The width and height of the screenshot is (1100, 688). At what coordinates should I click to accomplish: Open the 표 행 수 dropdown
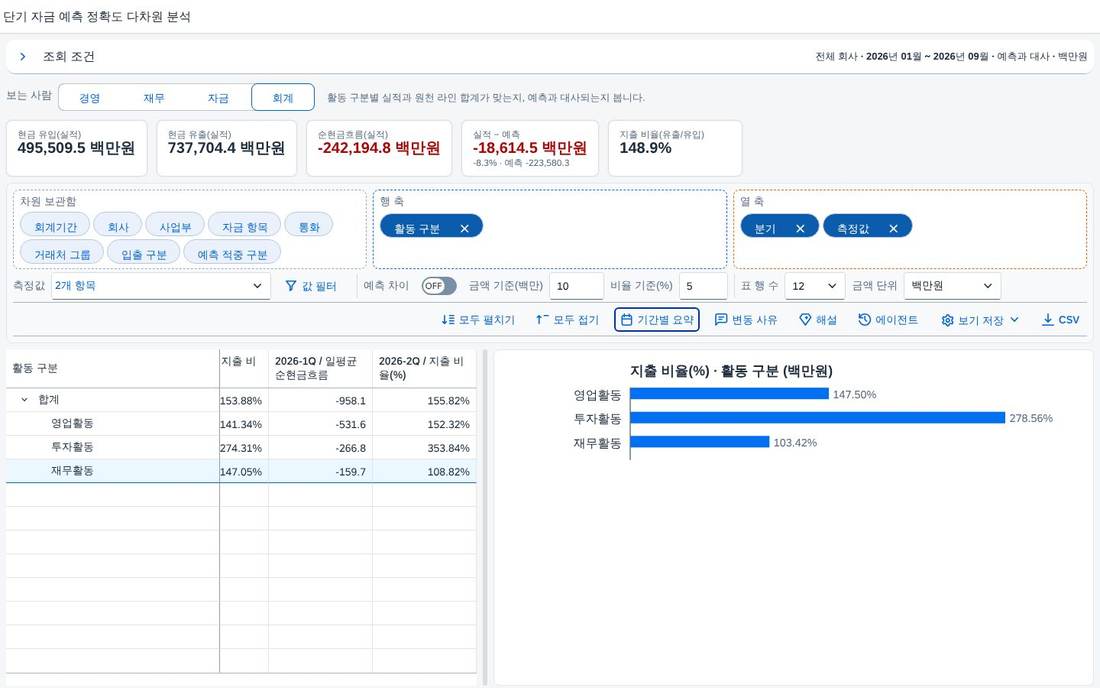point(814,285)
